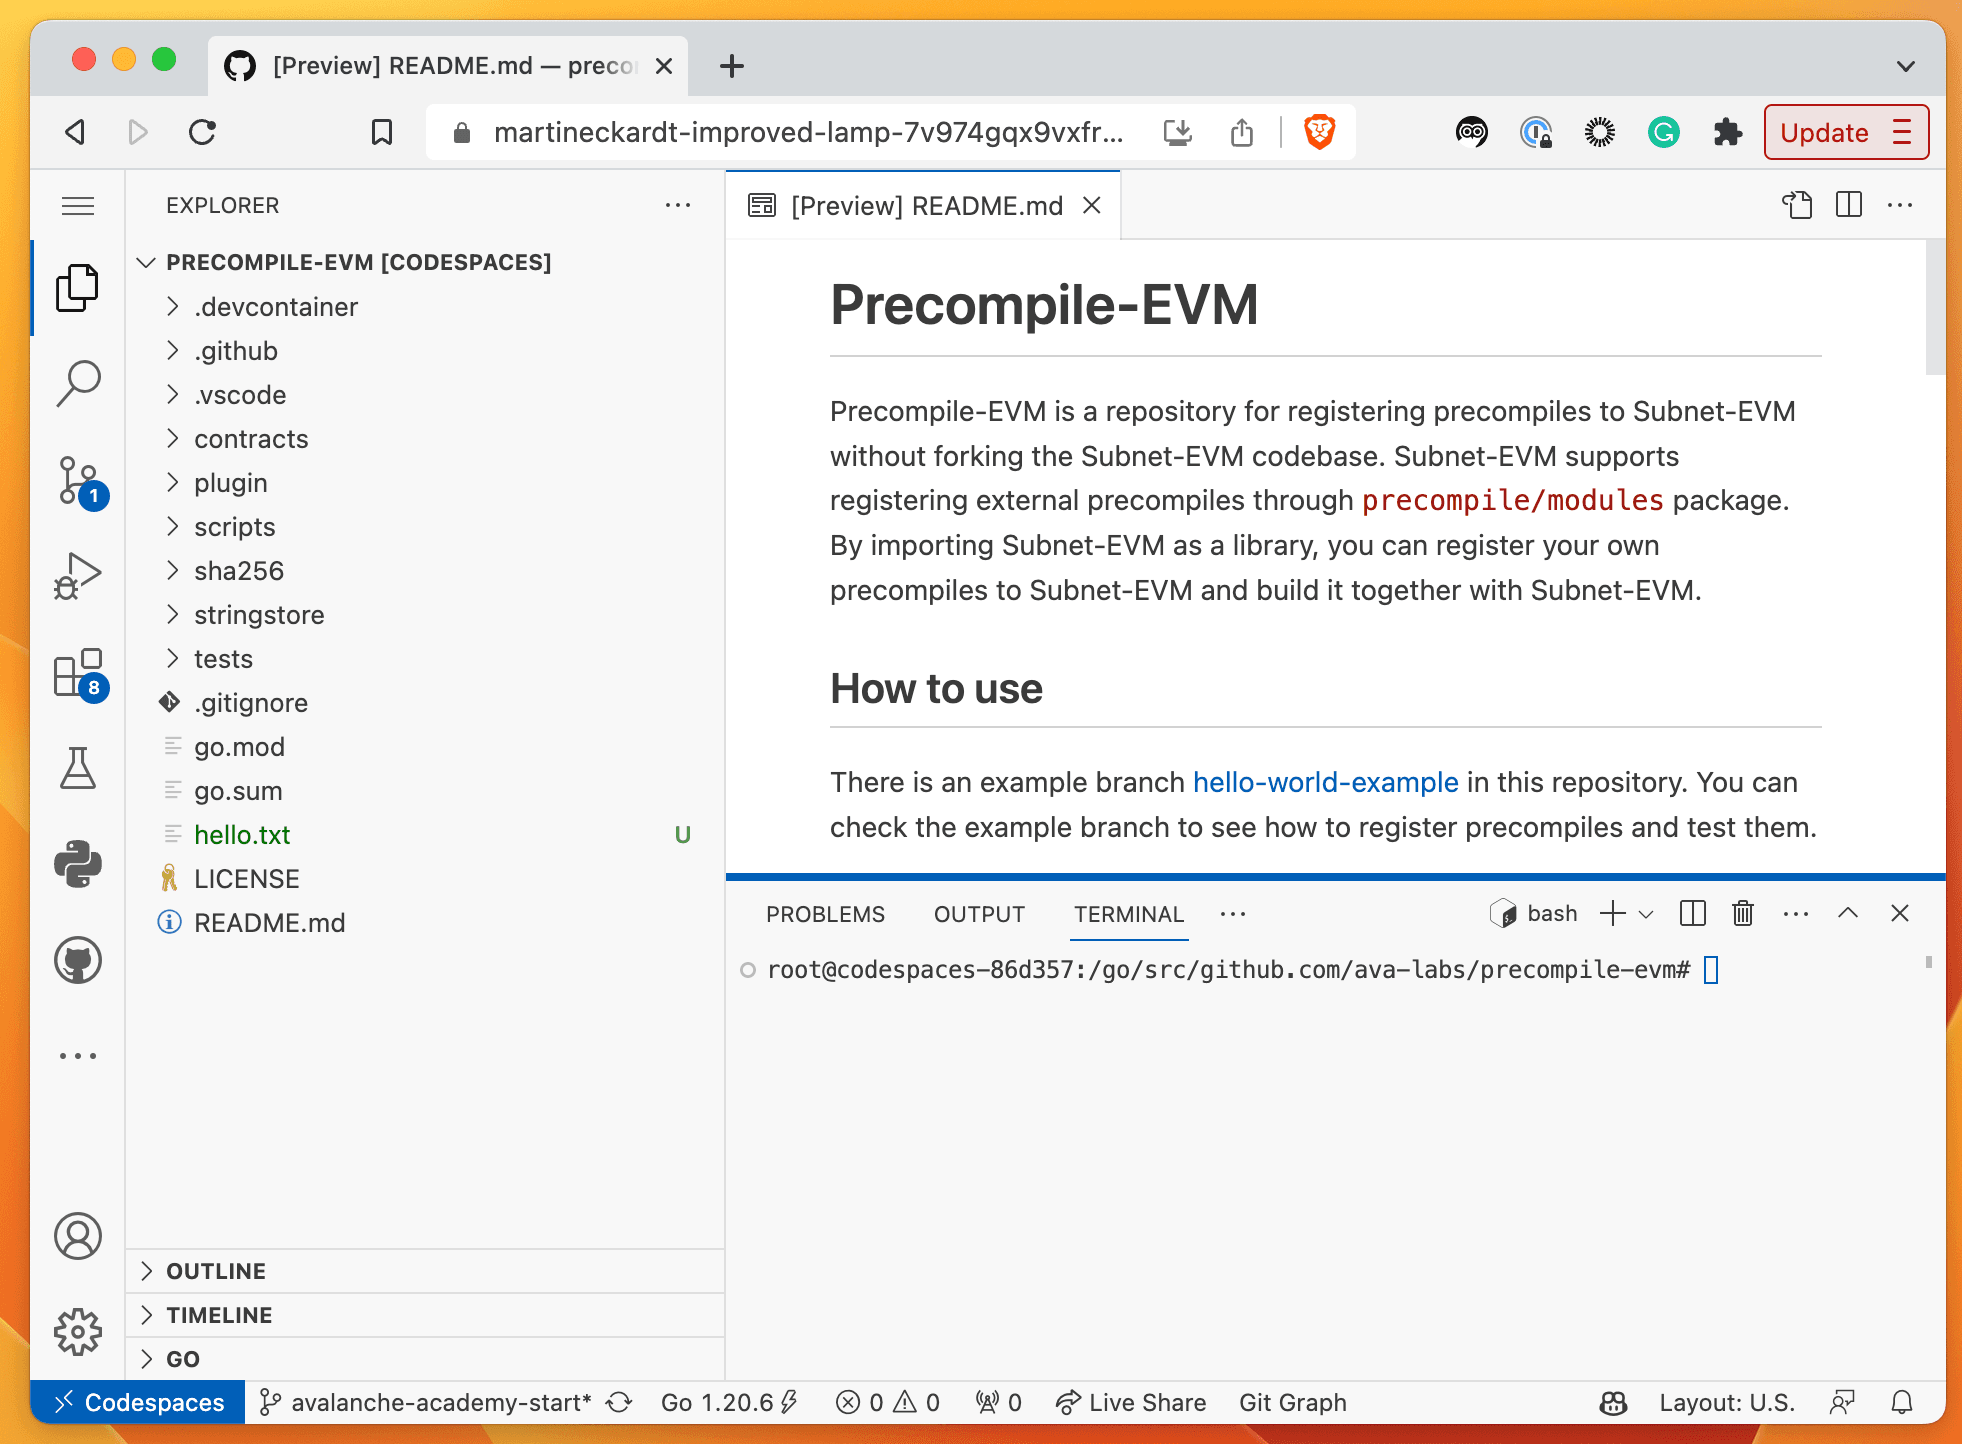The height and width of the screenshot is (1444, 1962).
Task: Open the Extensions view icon
Action: pos(78,673)
